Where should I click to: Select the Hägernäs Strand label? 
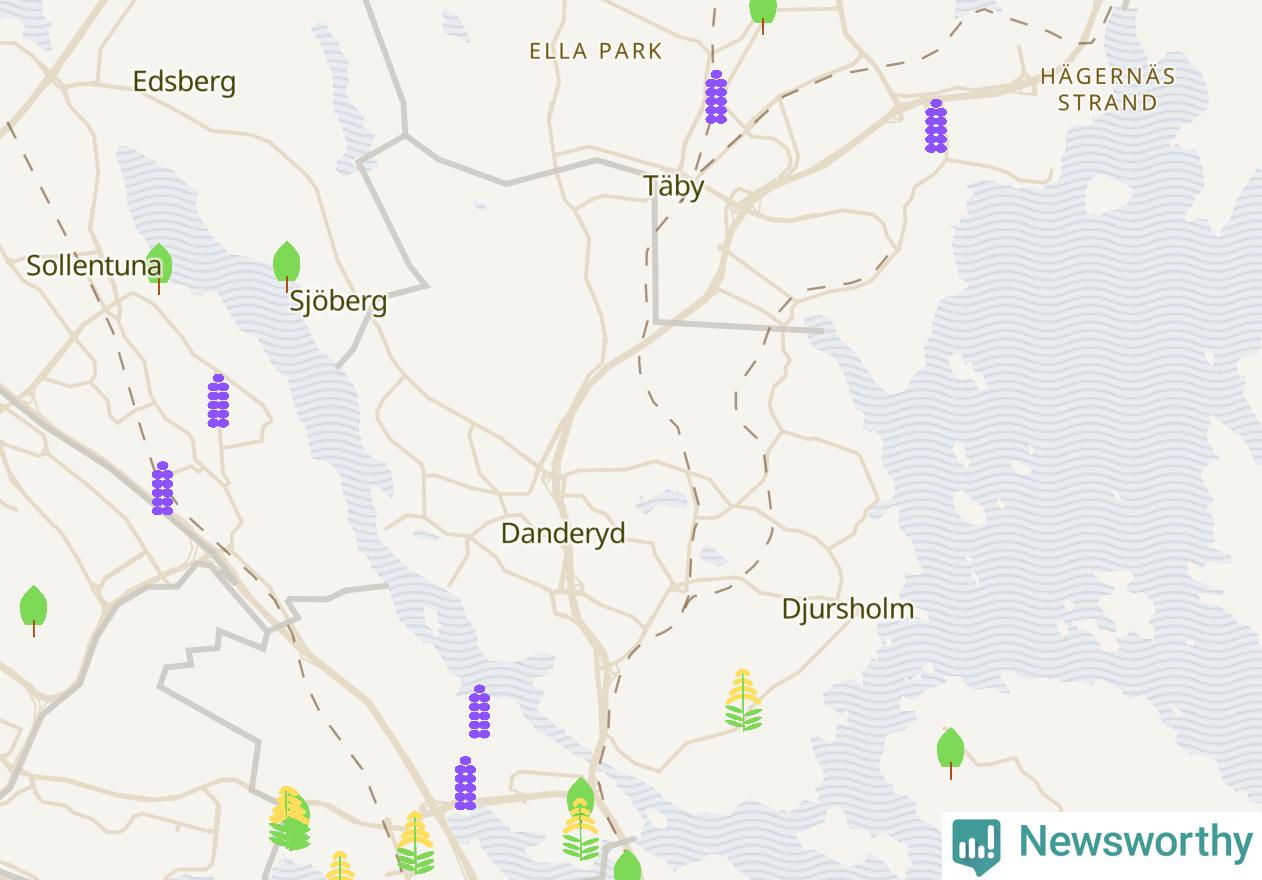click(x=1108, y=89)
